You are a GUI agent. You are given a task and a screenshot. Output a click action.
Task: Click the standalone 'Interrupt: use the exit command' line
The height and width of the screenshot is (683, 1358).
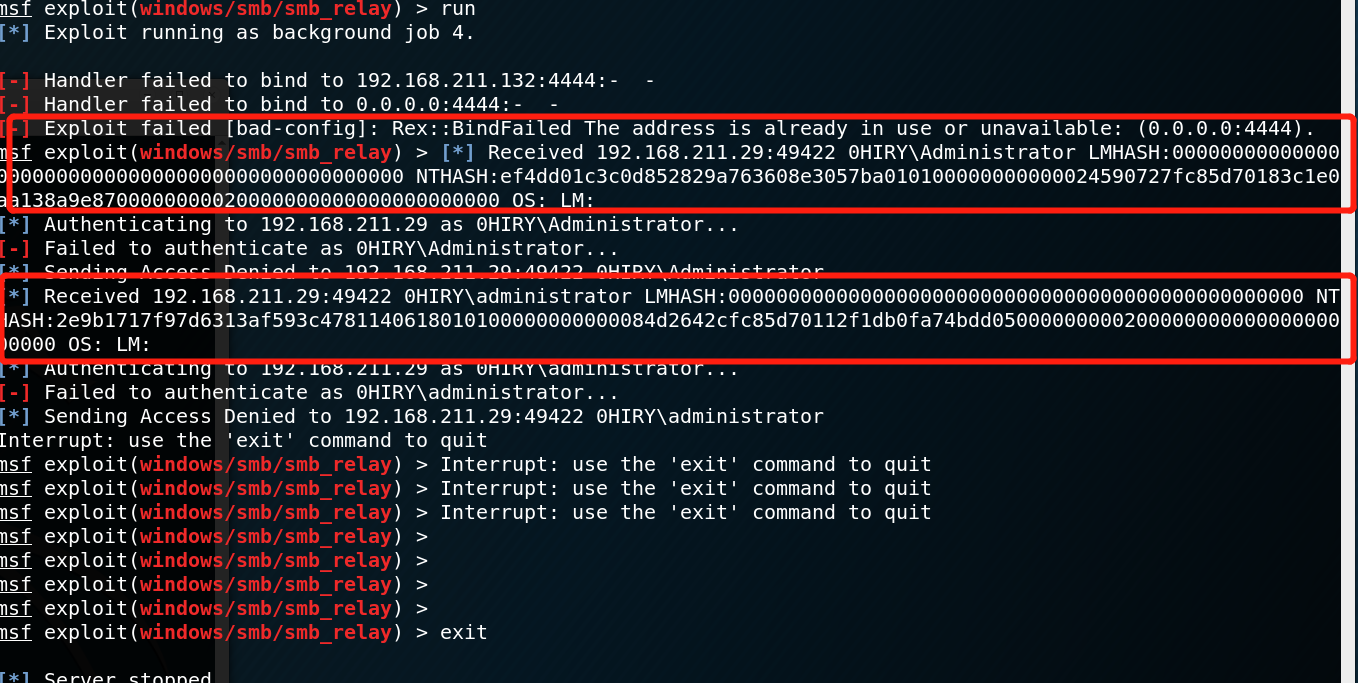tap(243, 441)
